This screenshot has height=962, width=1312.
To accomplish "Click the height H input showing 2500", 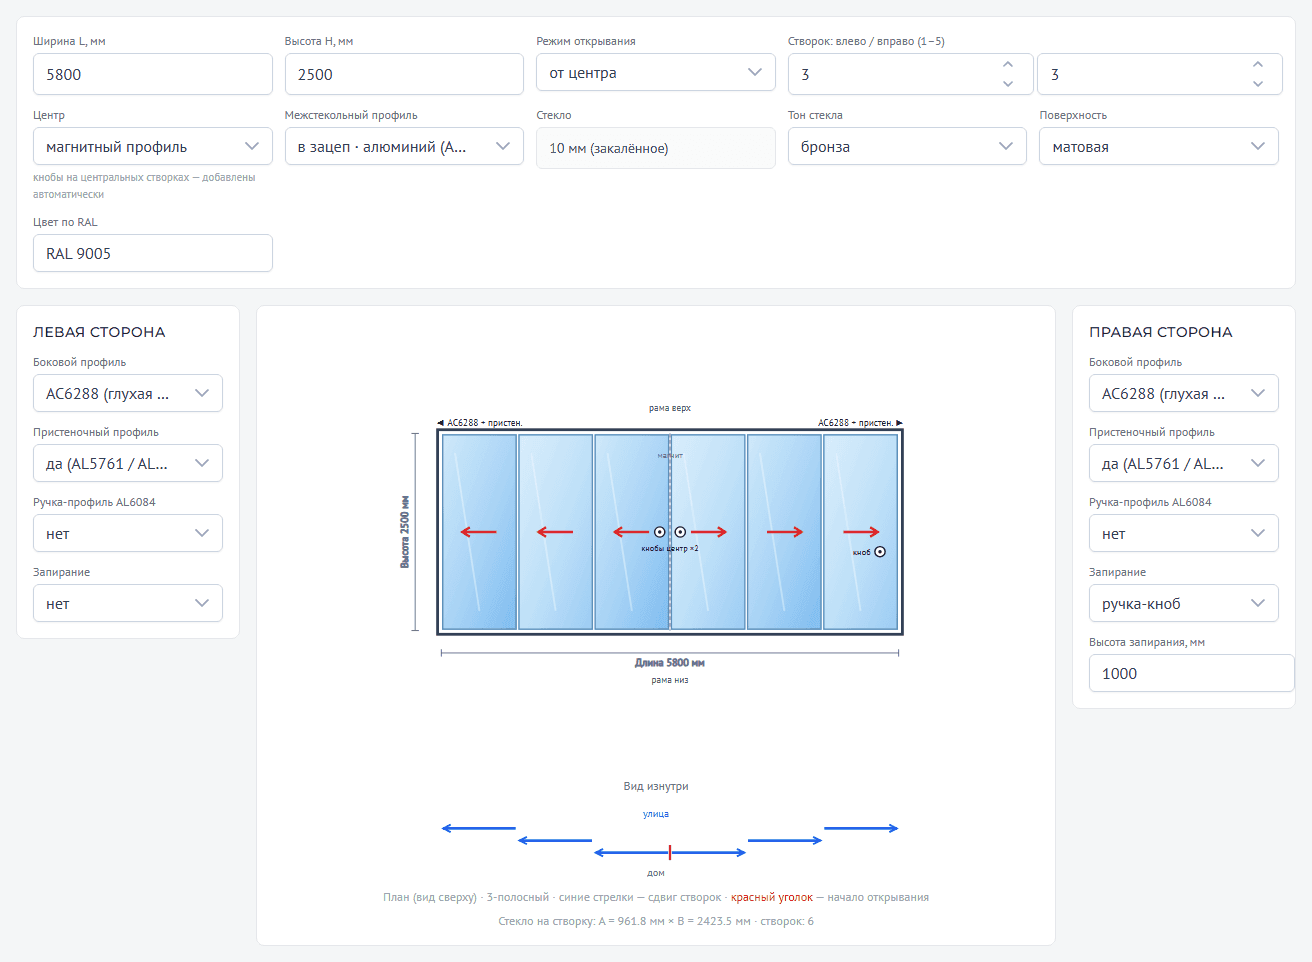I will point(404,74).
